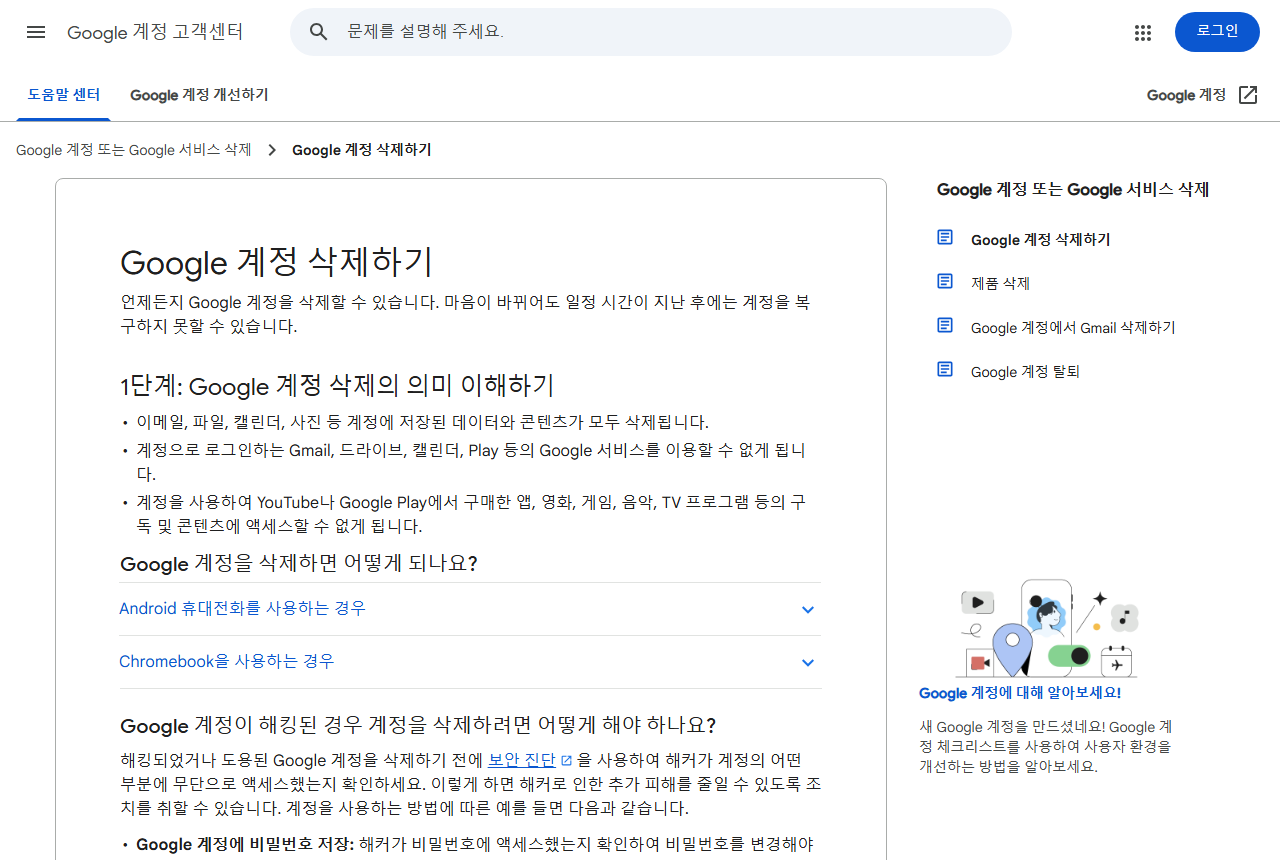Switch to the 도움말 센터 tab
1280x860 pixels.
tap(64, 95)
